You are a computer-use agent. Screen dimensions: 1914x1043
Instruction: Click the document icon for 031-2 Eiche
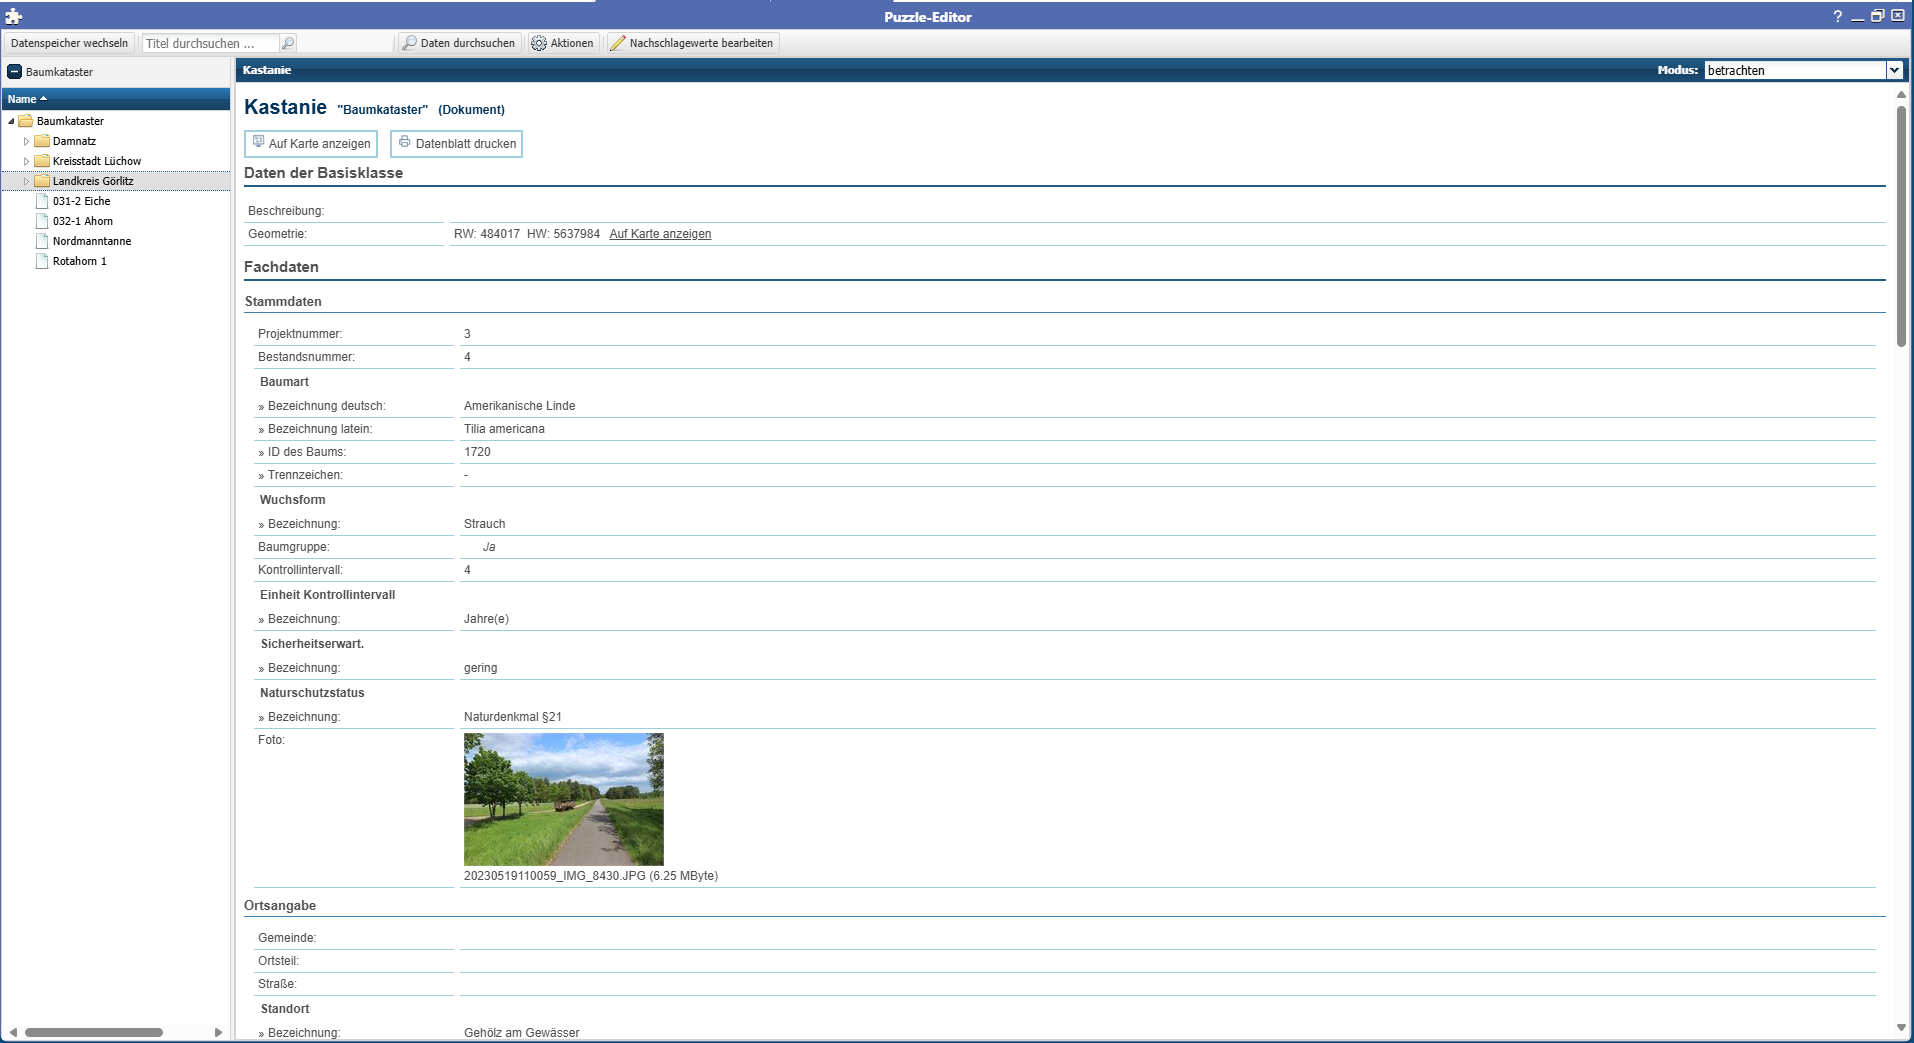pyautogui.click(x=42, y=201)
